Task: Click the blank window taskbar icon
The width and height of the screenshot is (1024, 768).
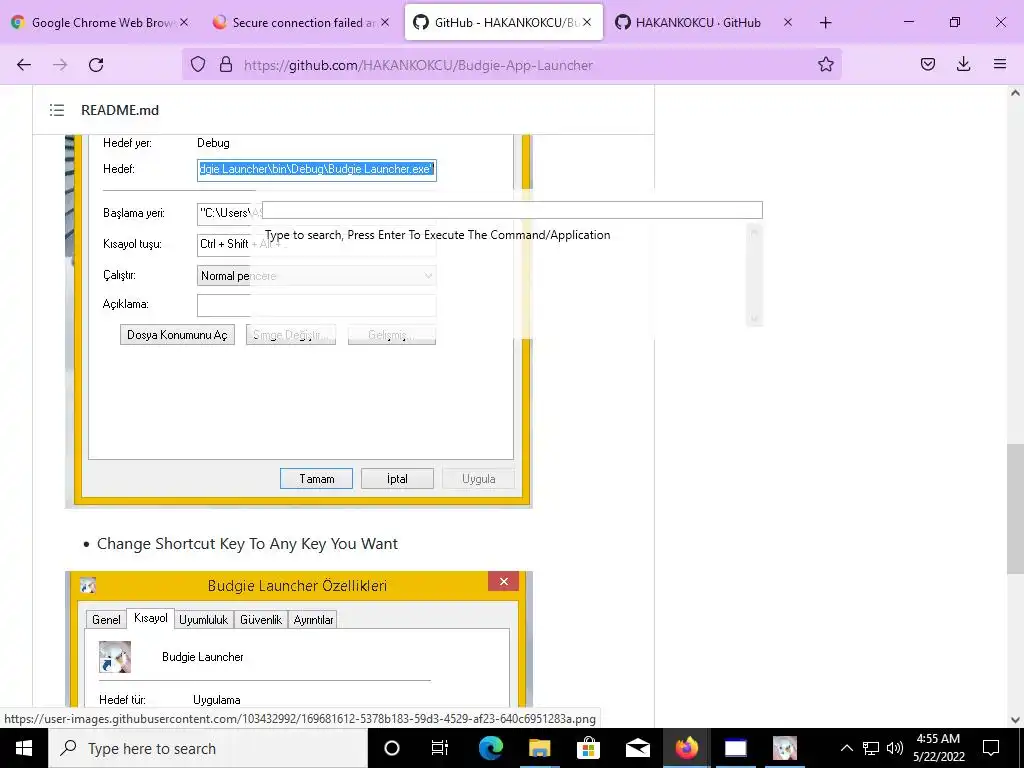Action: click(x=735, y=748)
